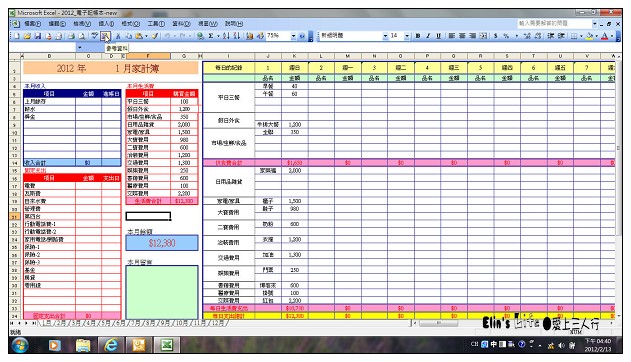
Task: Toggle Bold formatting
Action: click(418, 36)
